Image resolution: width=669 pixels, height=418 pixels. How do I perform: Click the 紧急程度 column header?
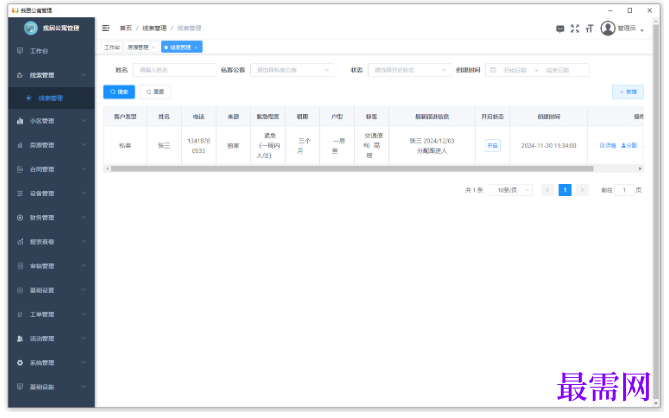[x=268, y=116]
